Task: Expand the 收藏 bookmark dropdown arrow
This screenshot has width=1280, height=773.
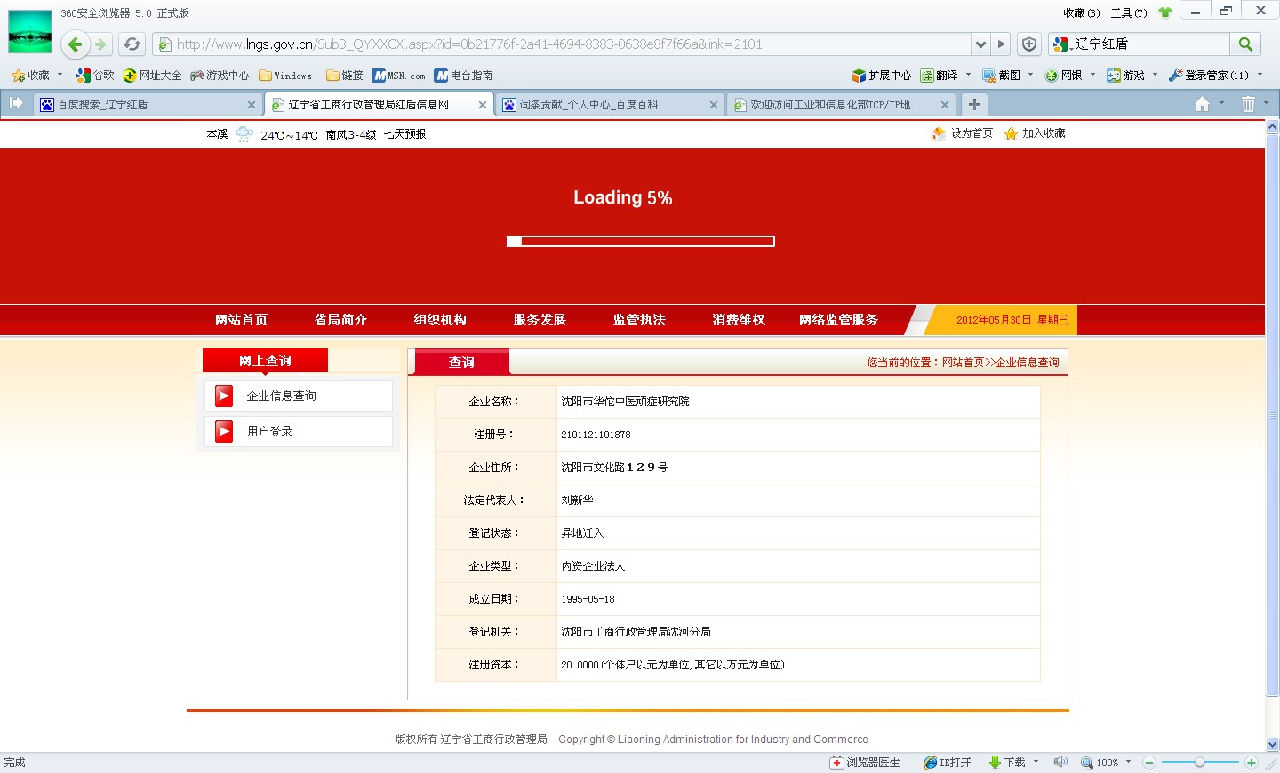Action: (60, 75)
